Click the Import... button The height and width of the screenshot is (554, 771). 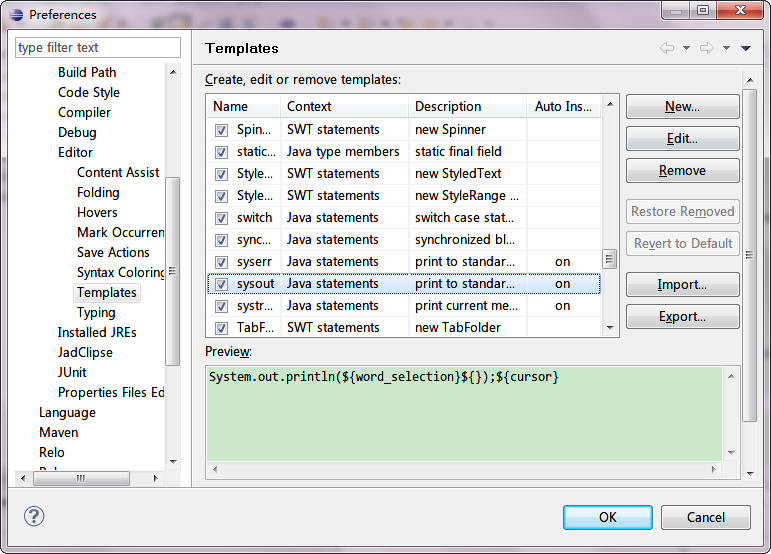(682, 285)
